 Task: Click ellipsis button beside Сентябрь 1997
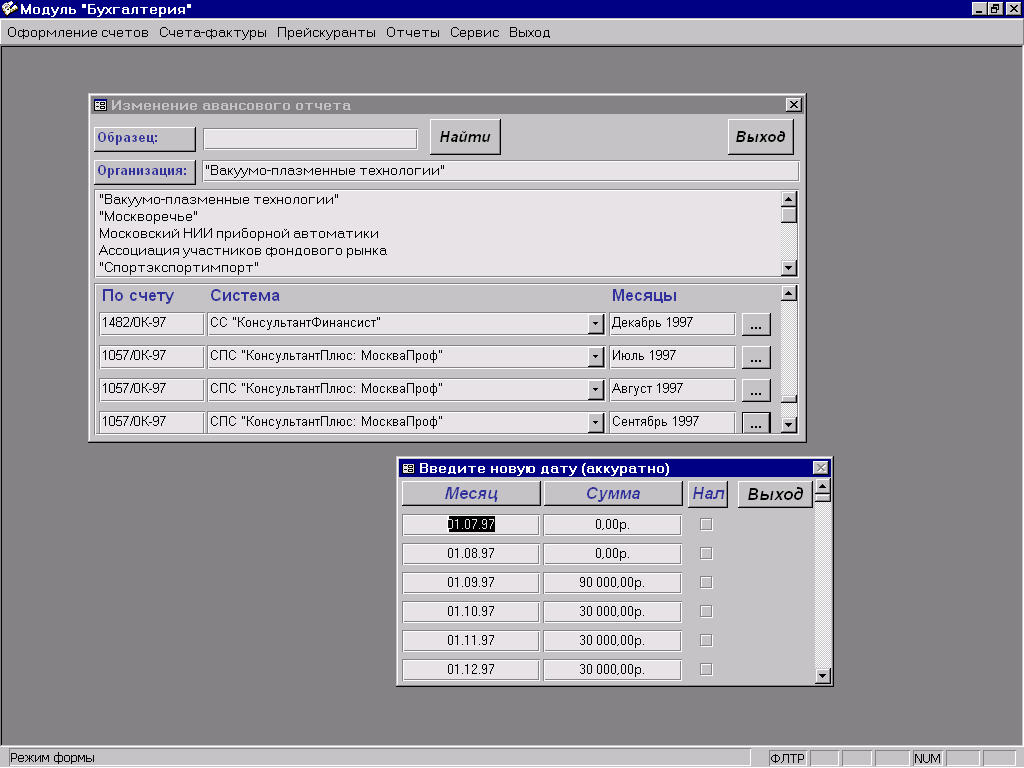tap(756, 423)
